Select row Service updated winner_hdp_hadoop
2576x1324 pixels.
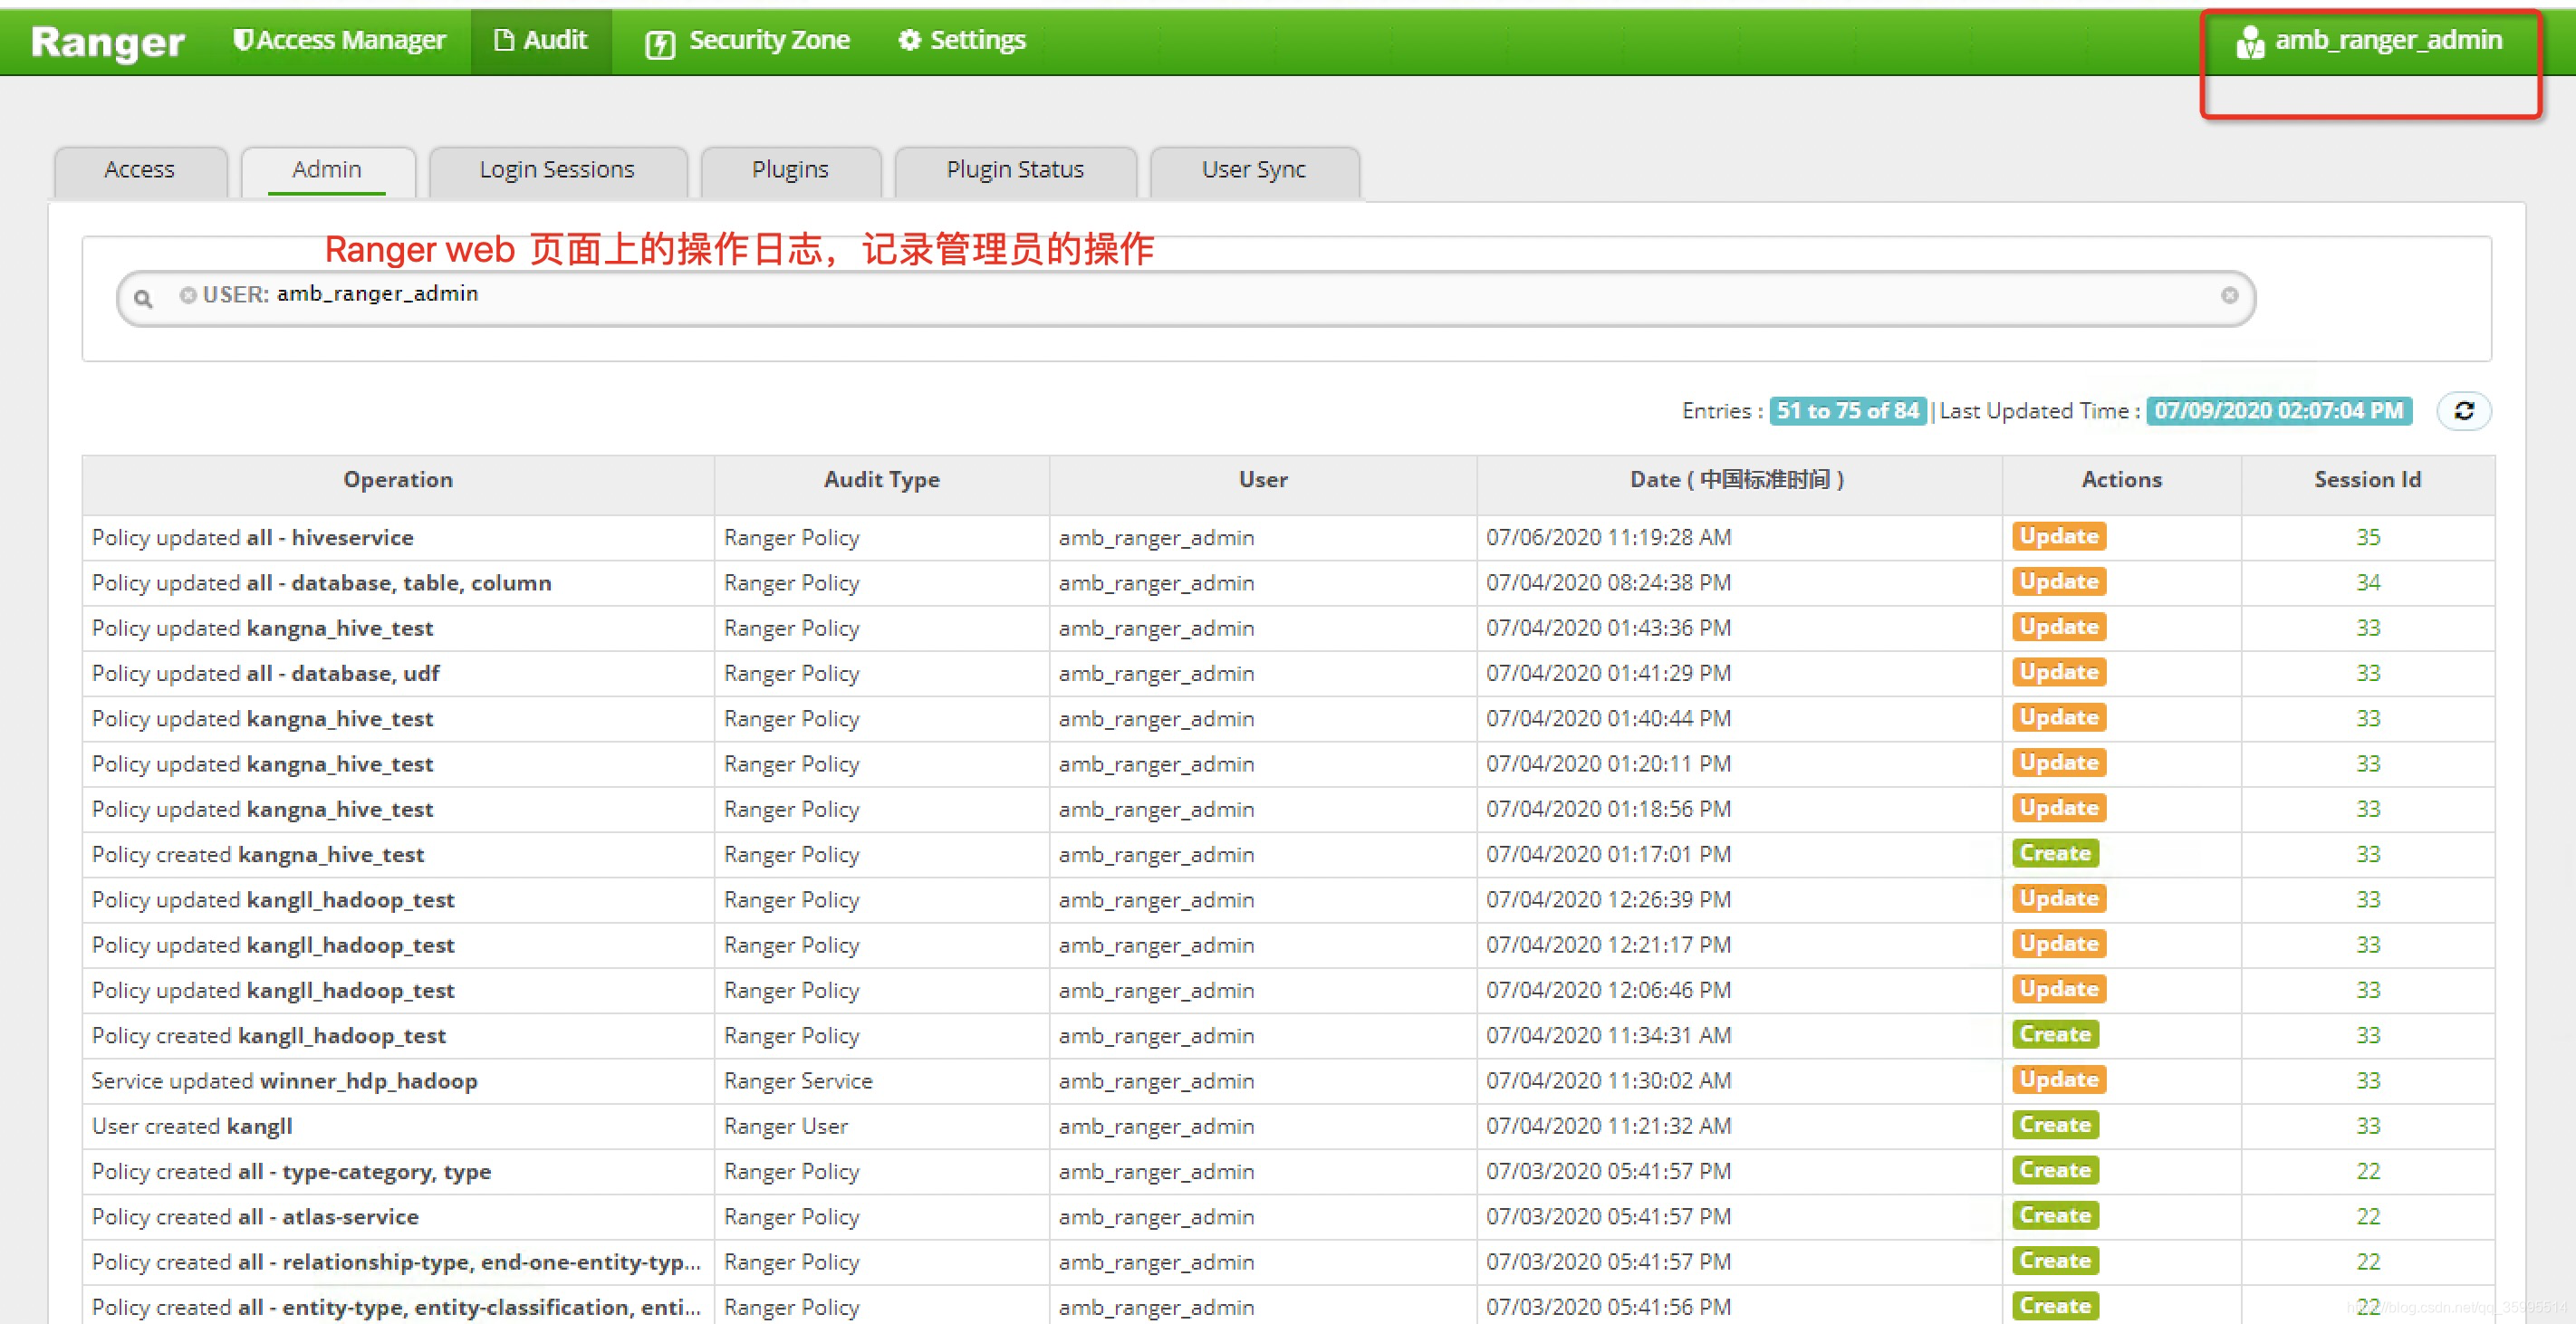tap(1288, 1080)
